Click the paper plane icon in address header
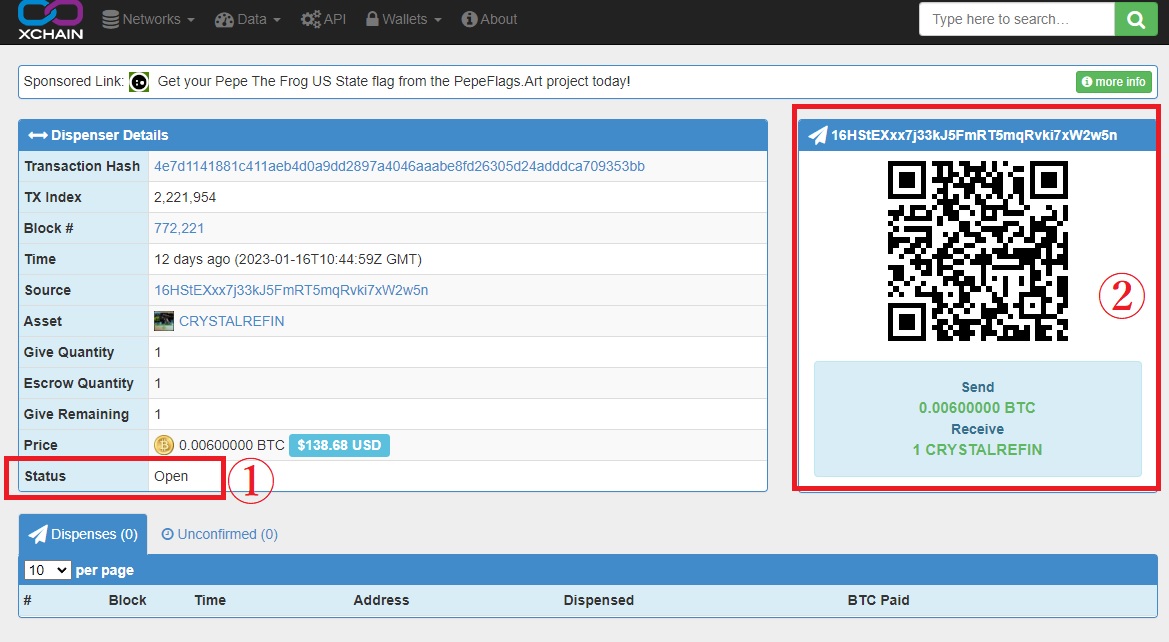The width and height of the screenshot is (1169, 642). pos(818,135)
